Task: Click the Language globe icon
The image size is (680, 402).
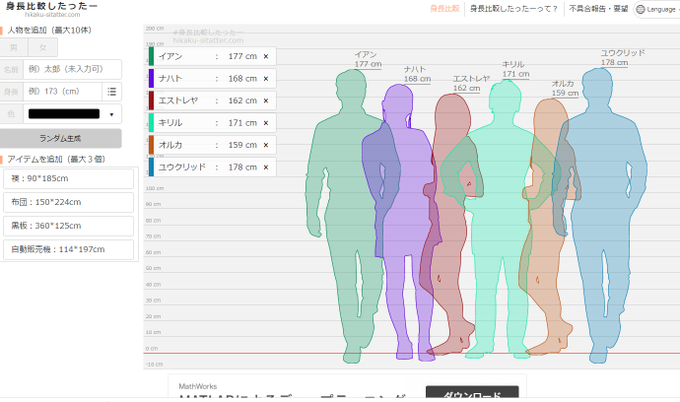Action: pyautogui.click(x=640, y=9)
